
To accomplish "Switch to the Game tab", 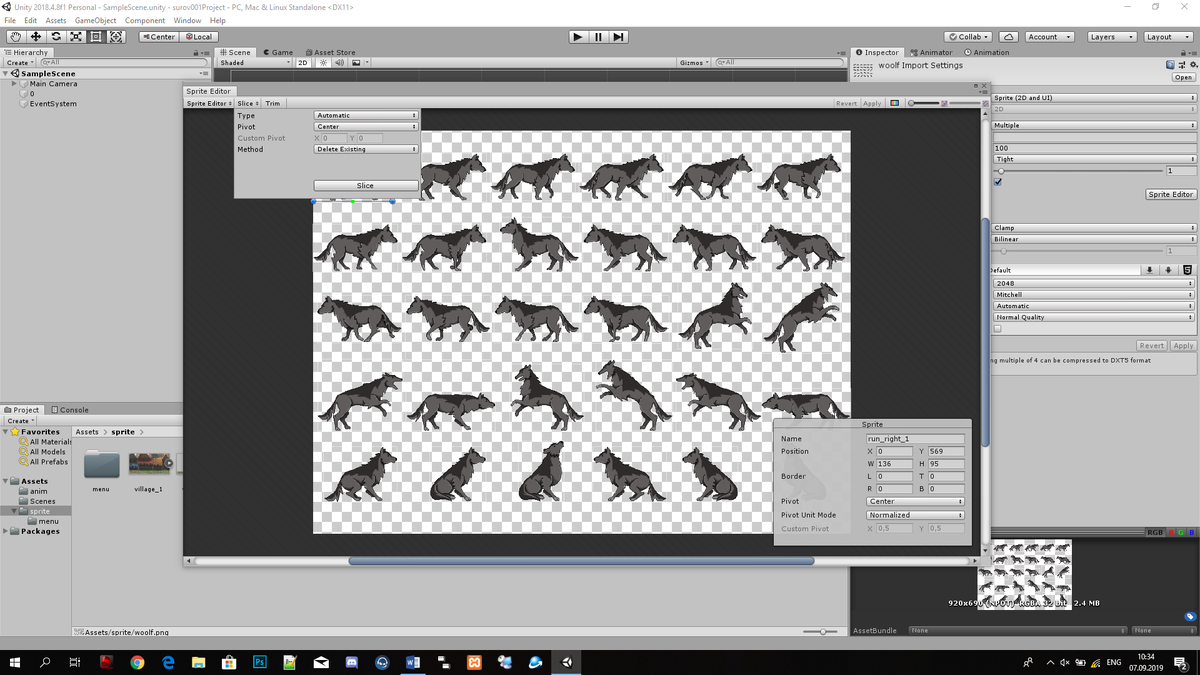I will pos(278,52).
